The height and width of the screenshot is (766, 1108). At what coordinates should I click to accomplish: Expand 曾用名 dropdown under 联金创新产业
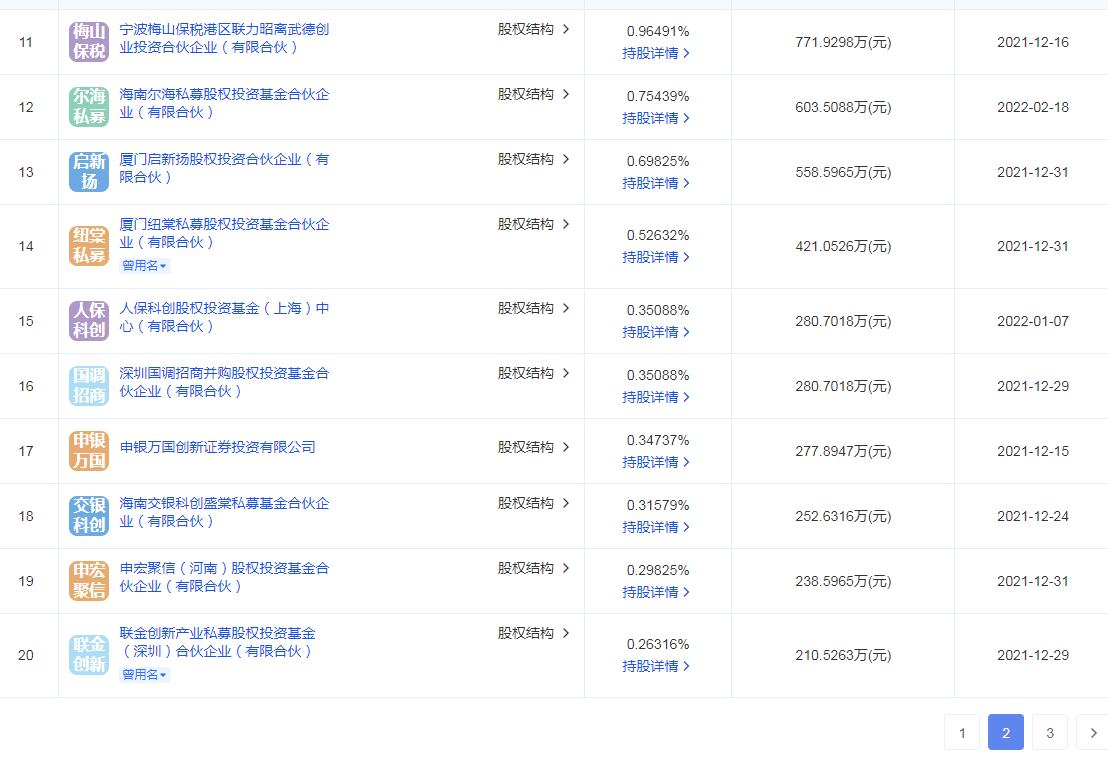(x=145, y=675)
